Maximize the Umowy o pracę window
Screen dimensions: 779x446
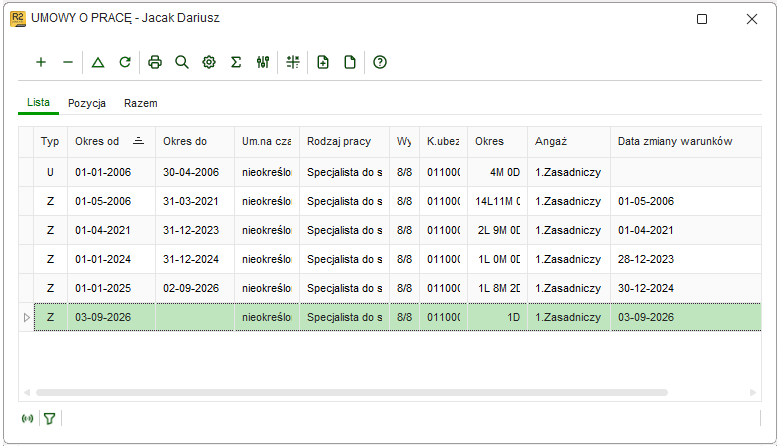[x=702, y=19]
